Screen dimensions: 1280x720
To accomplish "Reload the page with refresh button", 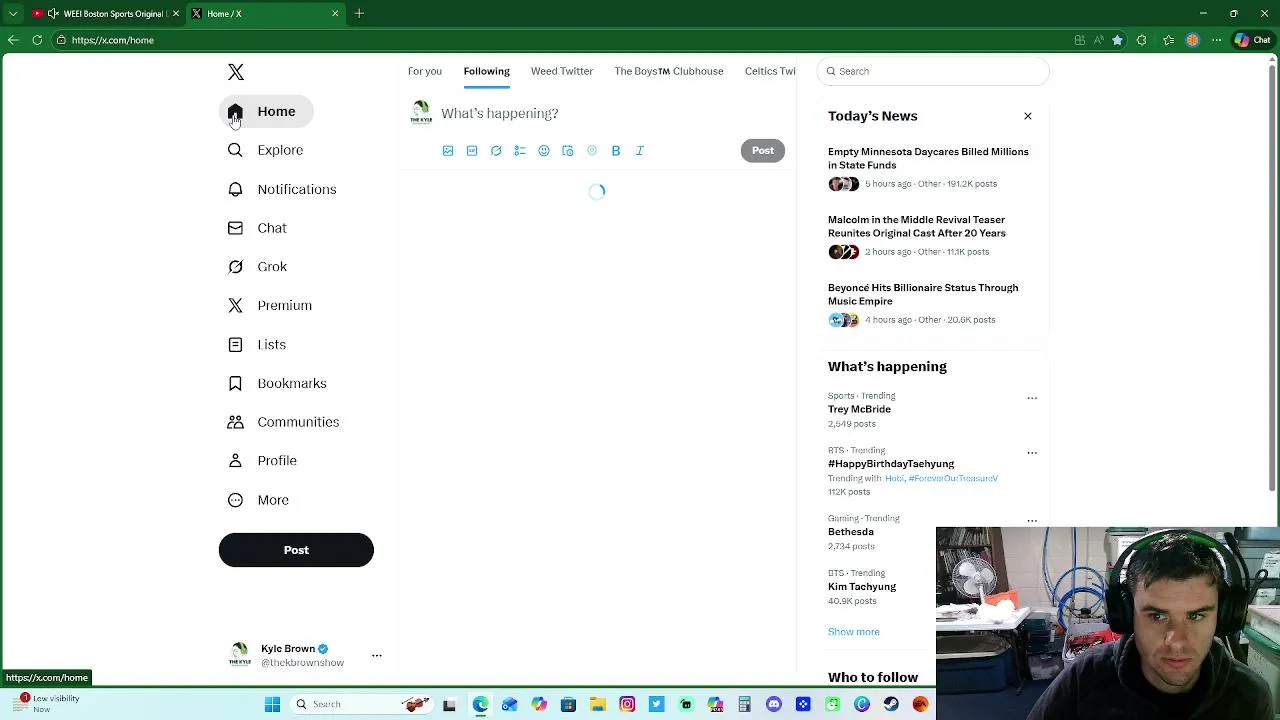I will (37, 40).
